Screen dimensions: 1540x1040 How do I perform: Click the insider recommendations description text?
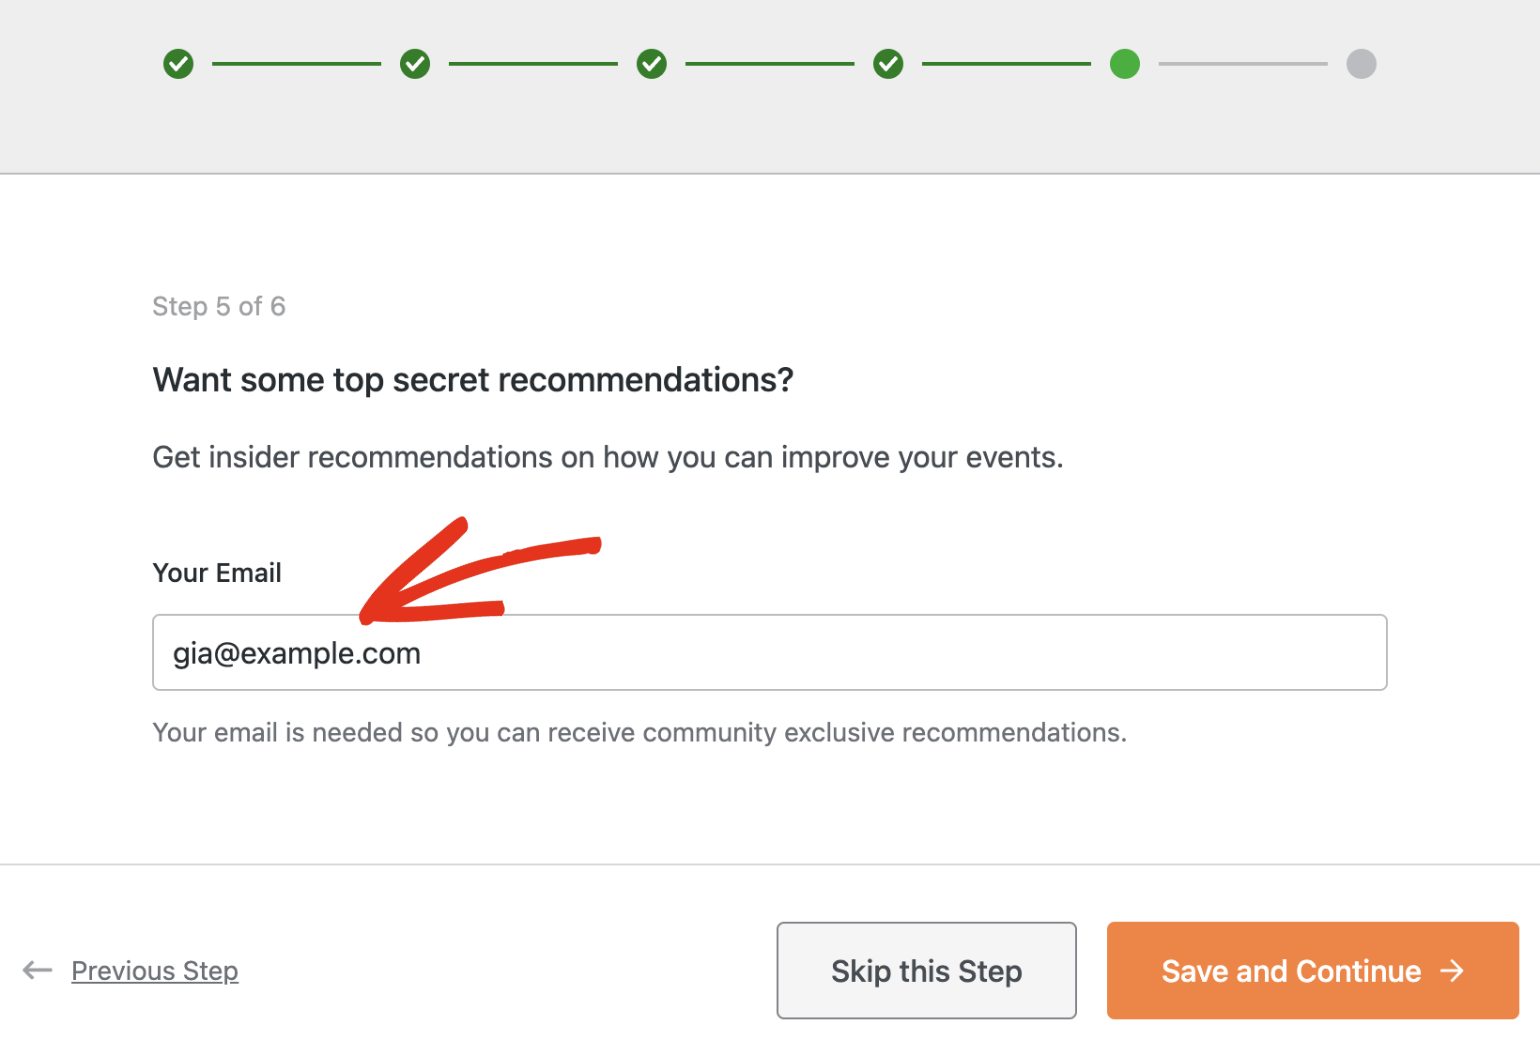(608, 457)
